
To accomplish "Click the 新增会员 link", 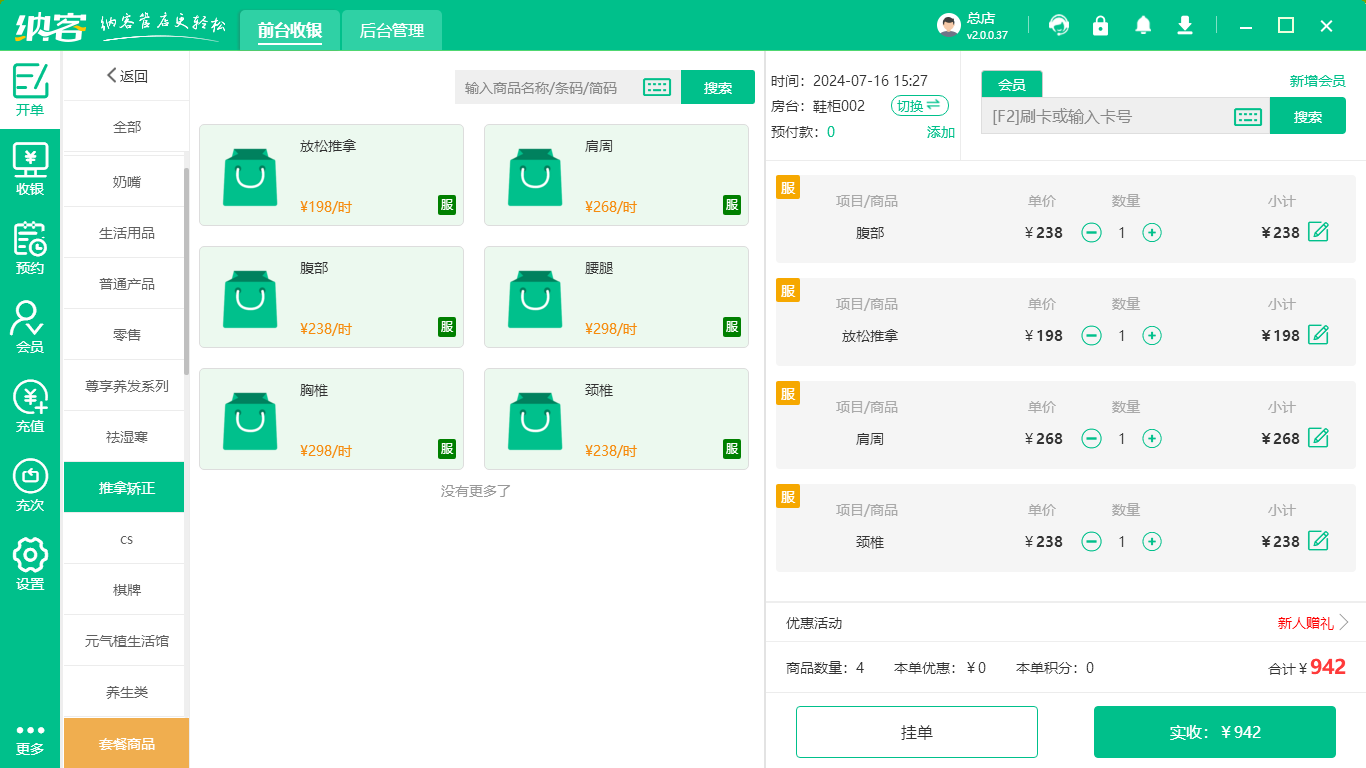I will (1317, 81).
